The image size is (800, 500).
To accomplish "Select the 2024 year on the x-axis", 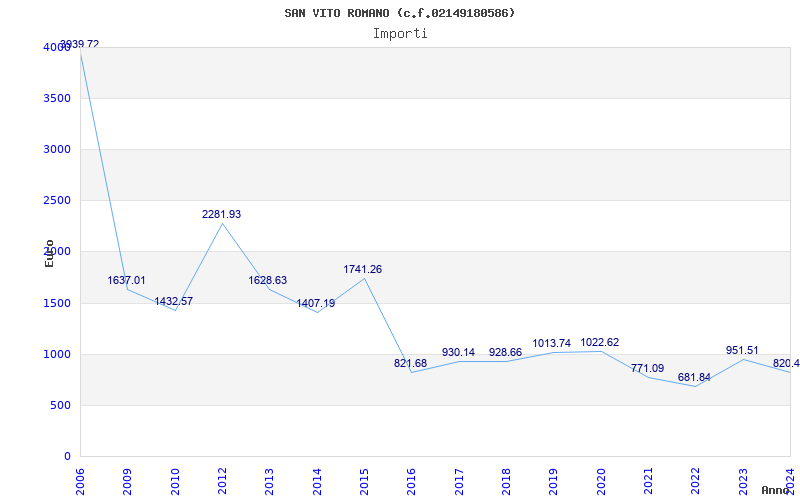I will click(789, 478).
